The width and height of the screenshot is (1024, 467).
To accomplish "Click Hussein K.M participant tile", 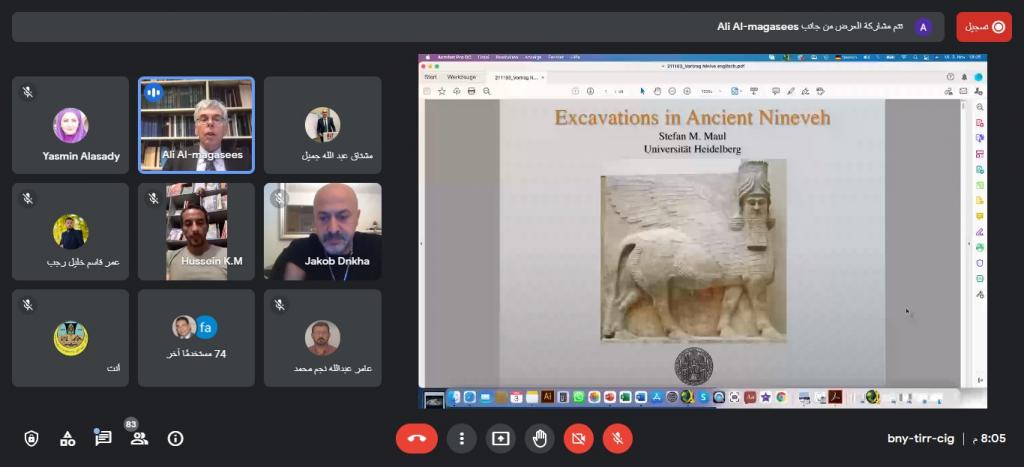I will (x=196, y=231).
